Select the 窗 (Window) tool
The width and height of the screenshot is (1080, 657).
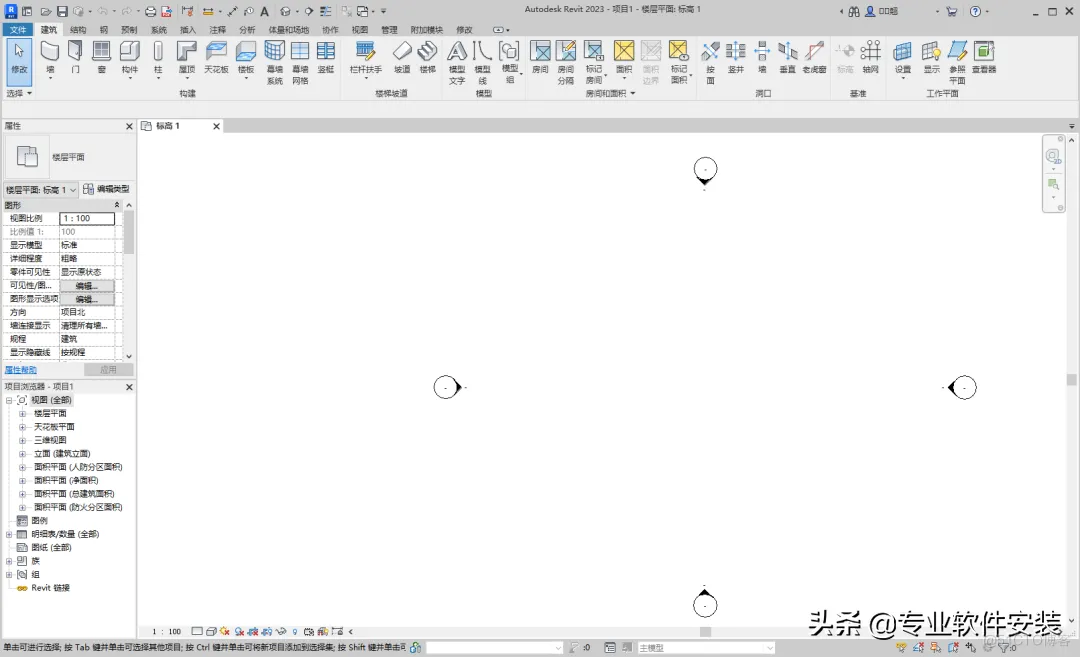[x=101, y=56]
